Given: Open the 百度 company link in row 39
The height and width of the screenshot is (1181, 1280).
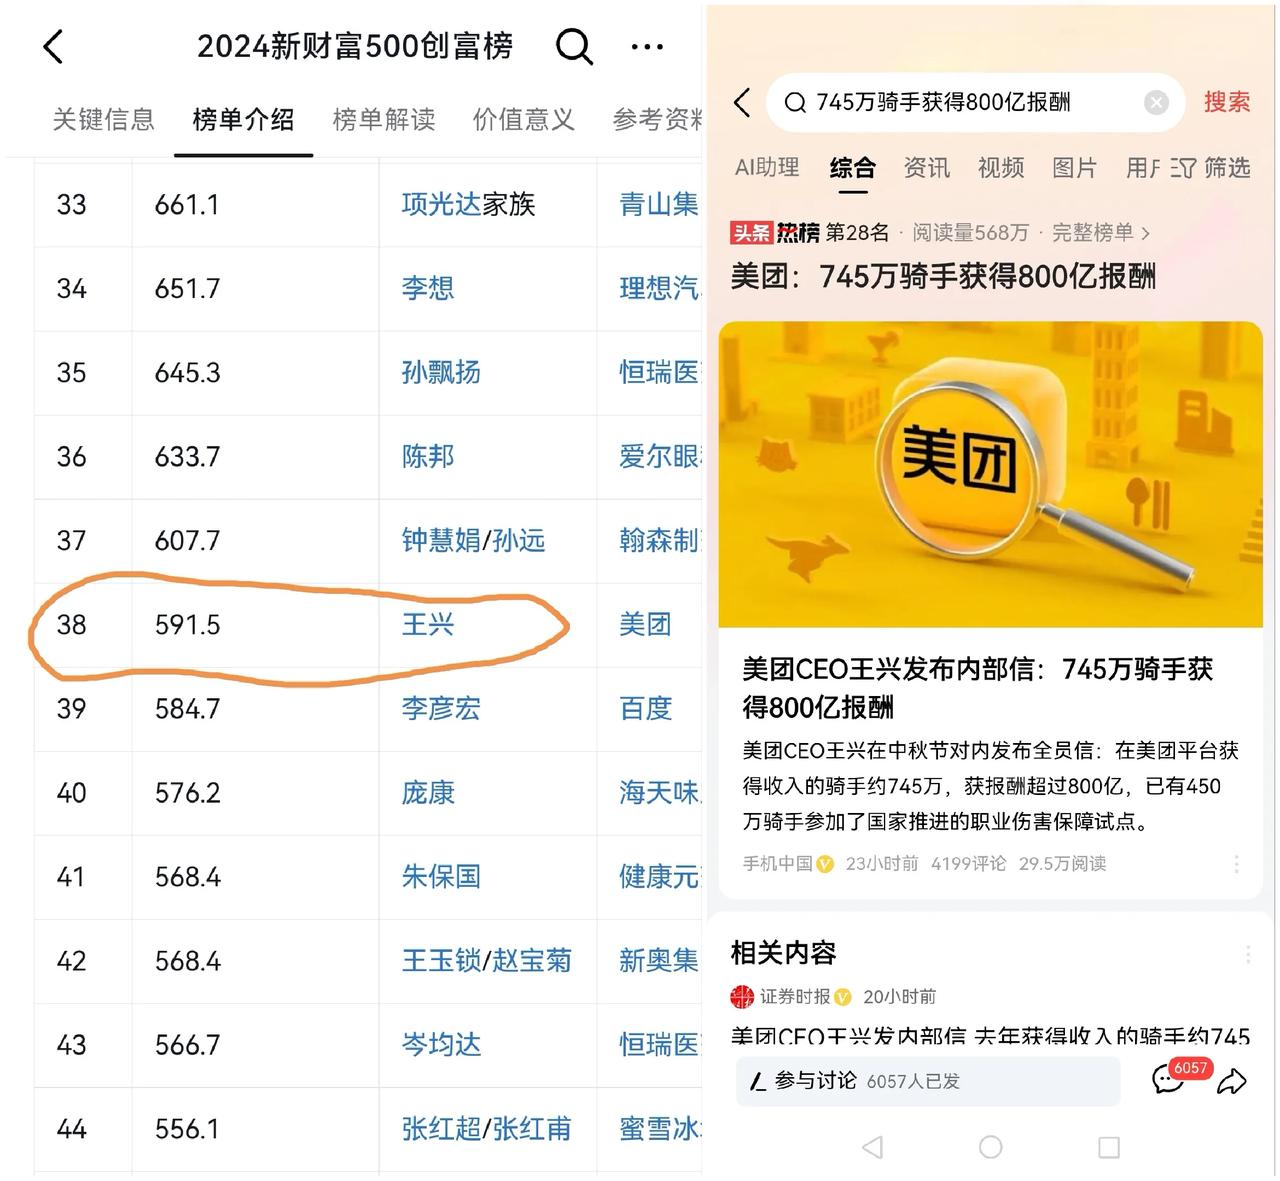Looking at the screenshot, I should click(x=645, y=709).
